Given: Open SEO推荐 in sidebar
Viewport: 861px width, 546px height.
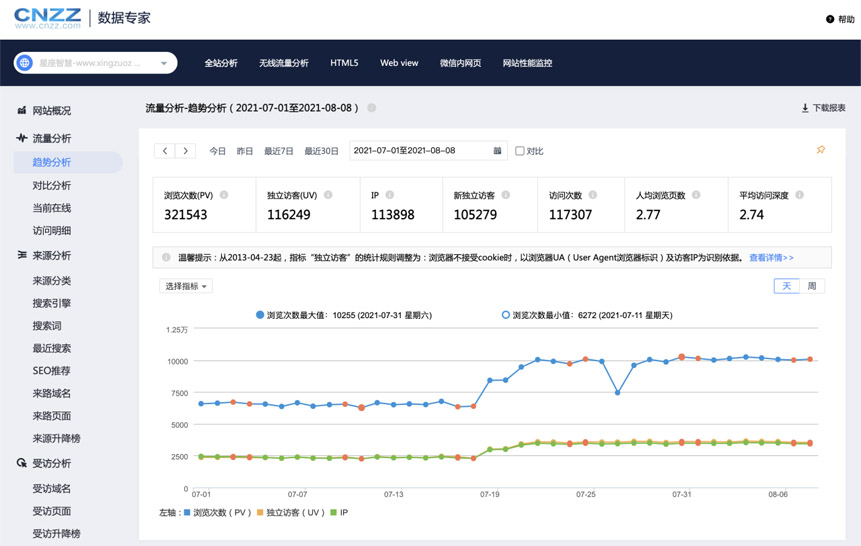Looking at the screenshot, I should tap(51, 370).
